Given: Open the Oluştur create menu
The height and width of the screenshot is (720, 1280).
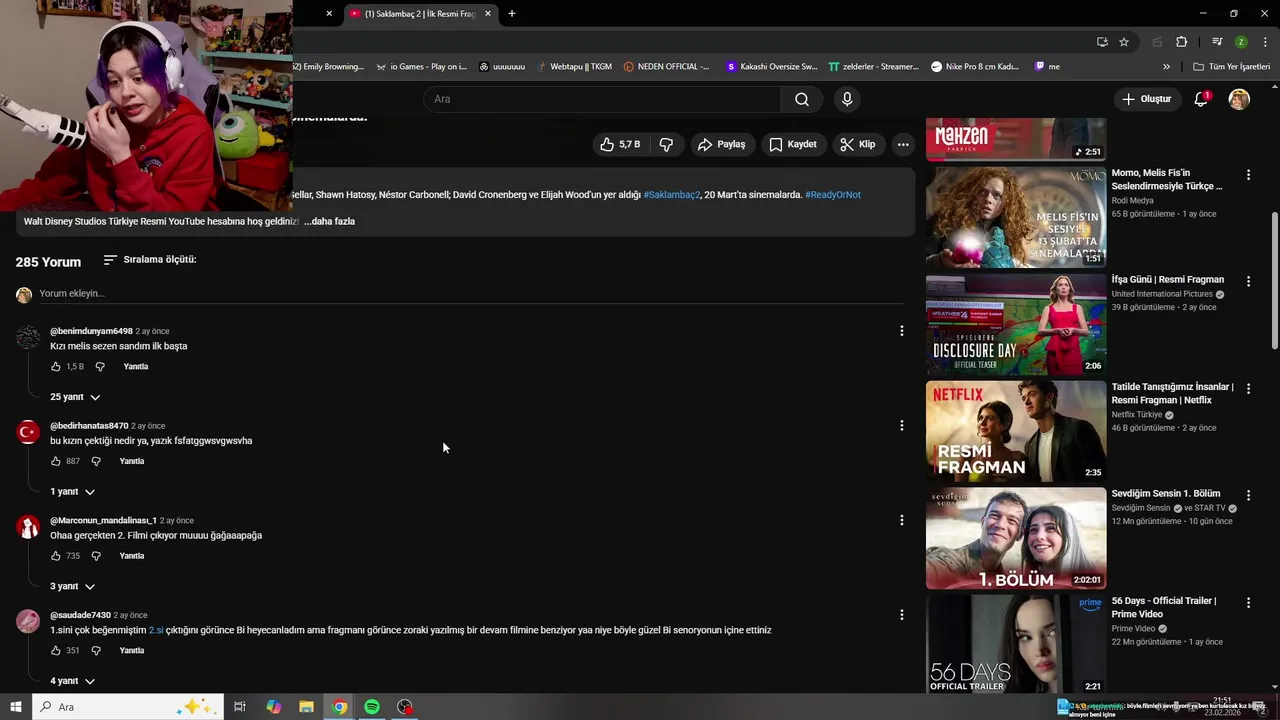Looking at the screenshot, I should (1146, 99).
